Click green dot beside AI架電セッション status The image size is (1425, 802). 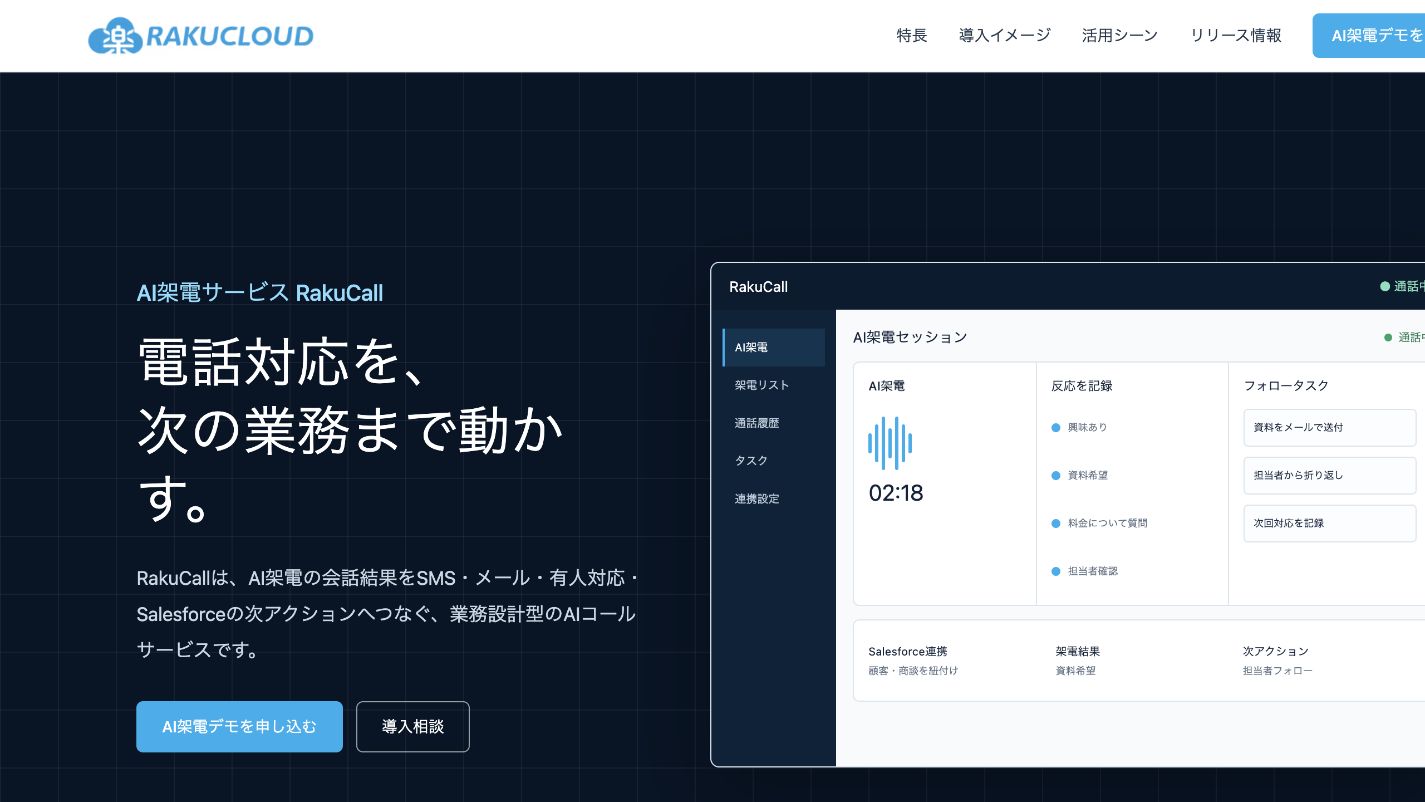[x=1388, y=338]
